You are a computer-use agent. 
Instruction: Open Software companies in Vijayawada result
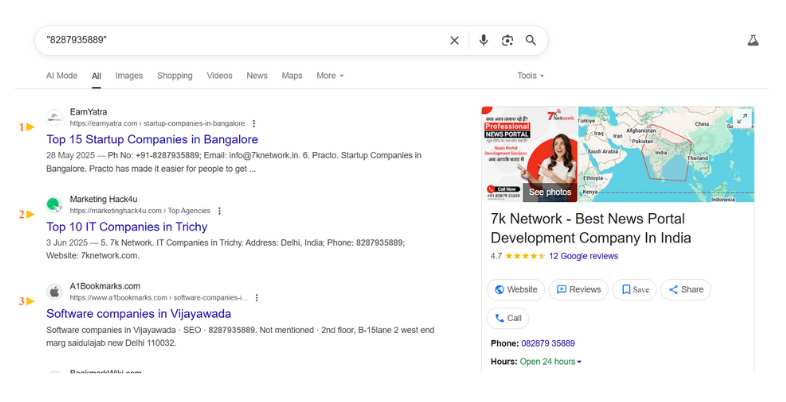pyautogui.click(x=138, y=314)
